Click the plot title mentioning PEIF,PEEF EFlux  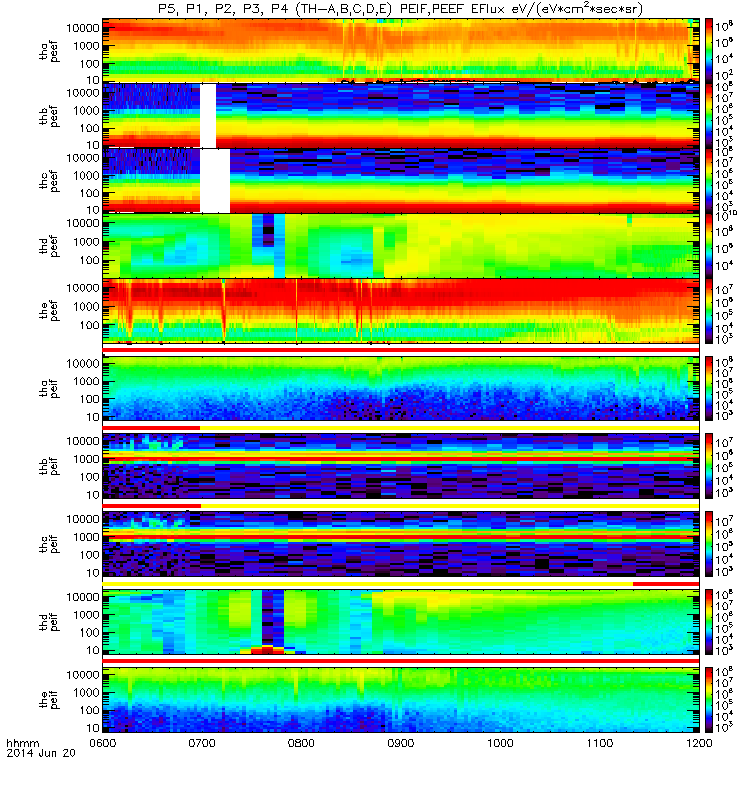(x=401, y=9)
